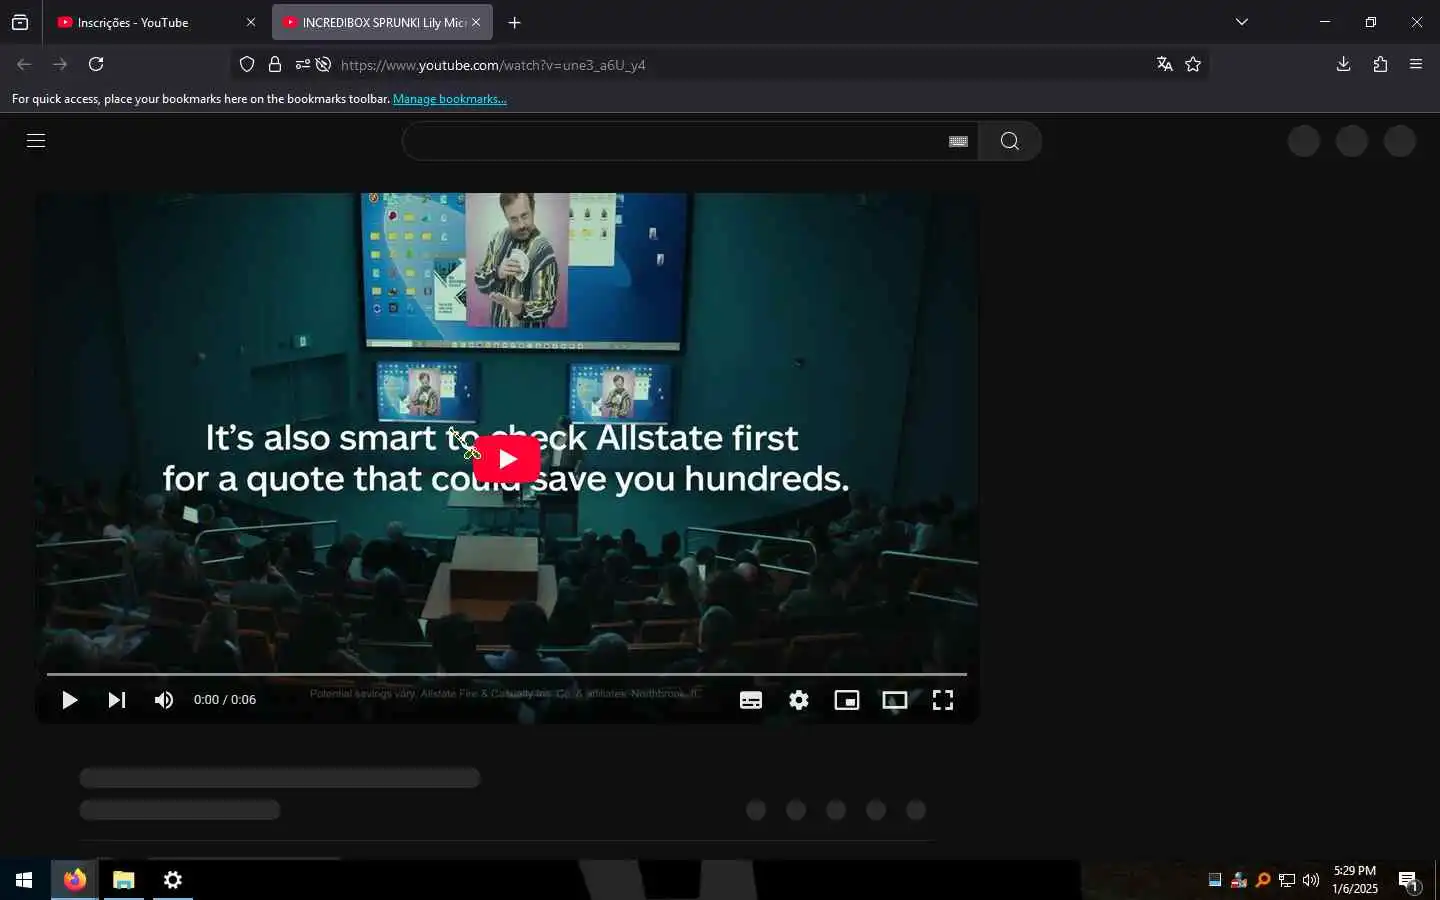Open the Manage bookmarks link
This screenshot has width=1440, height=900.
click(450, 99)
